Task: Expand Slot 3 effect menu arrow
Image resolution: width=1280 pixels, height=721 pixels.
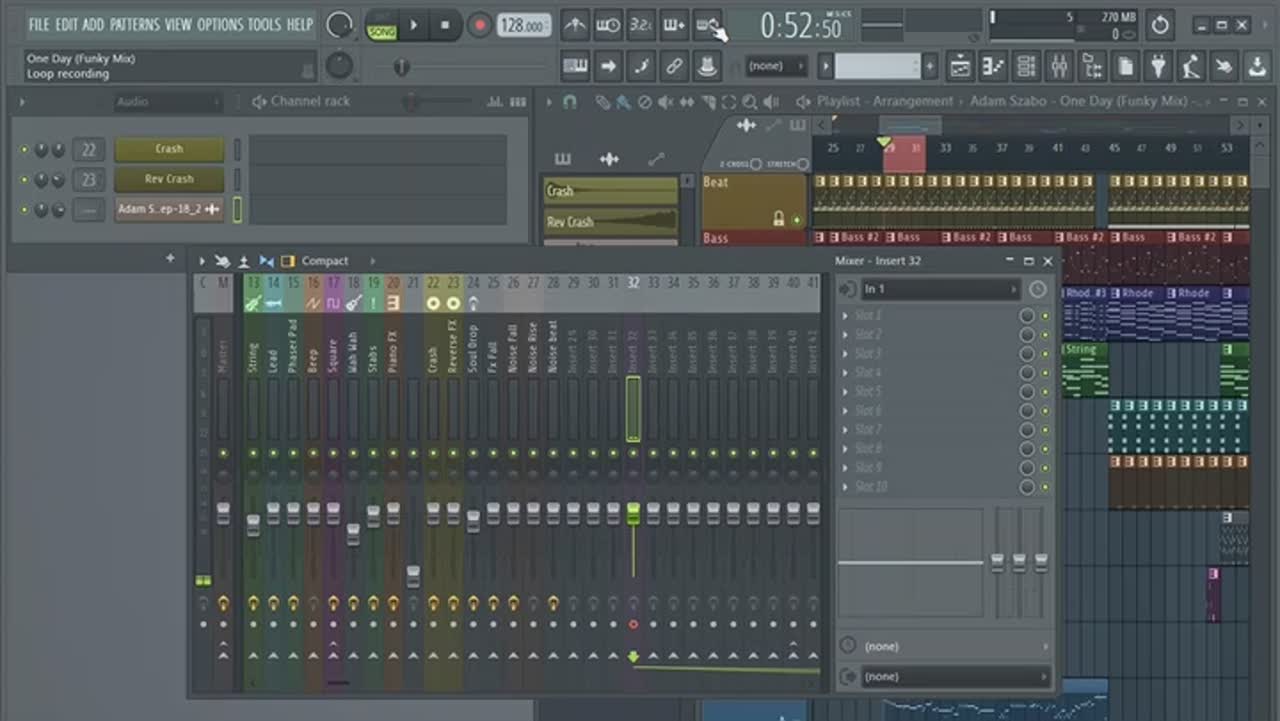Action: (x=846, y=354)
